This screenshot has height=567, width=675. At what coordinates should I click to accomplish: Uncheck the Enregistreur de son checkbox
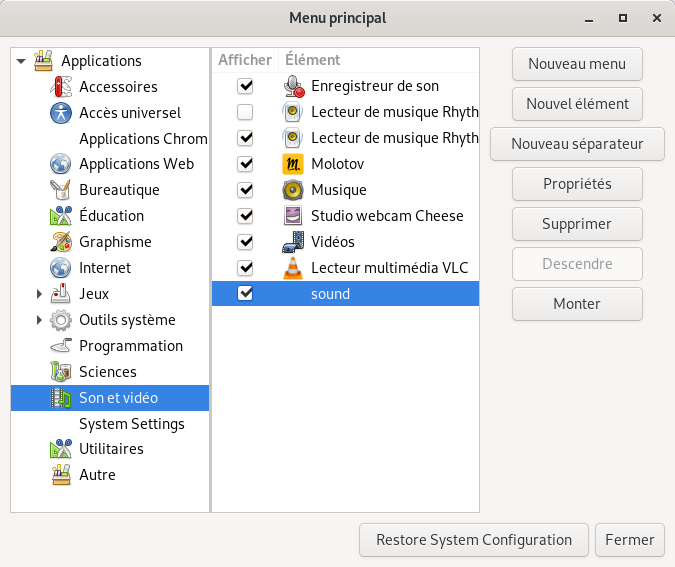(245, 86)
